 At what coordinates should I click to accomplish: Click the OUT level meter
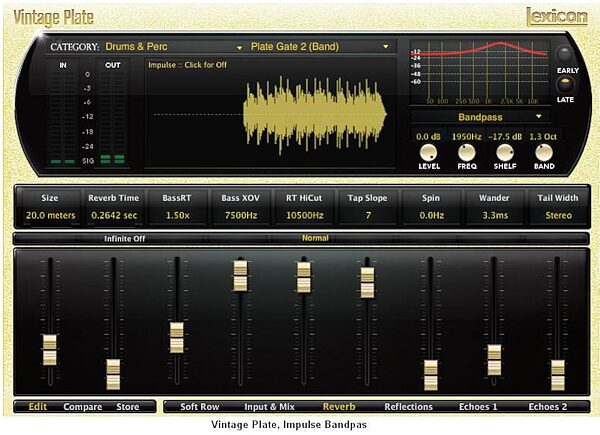tap(112, 115)
